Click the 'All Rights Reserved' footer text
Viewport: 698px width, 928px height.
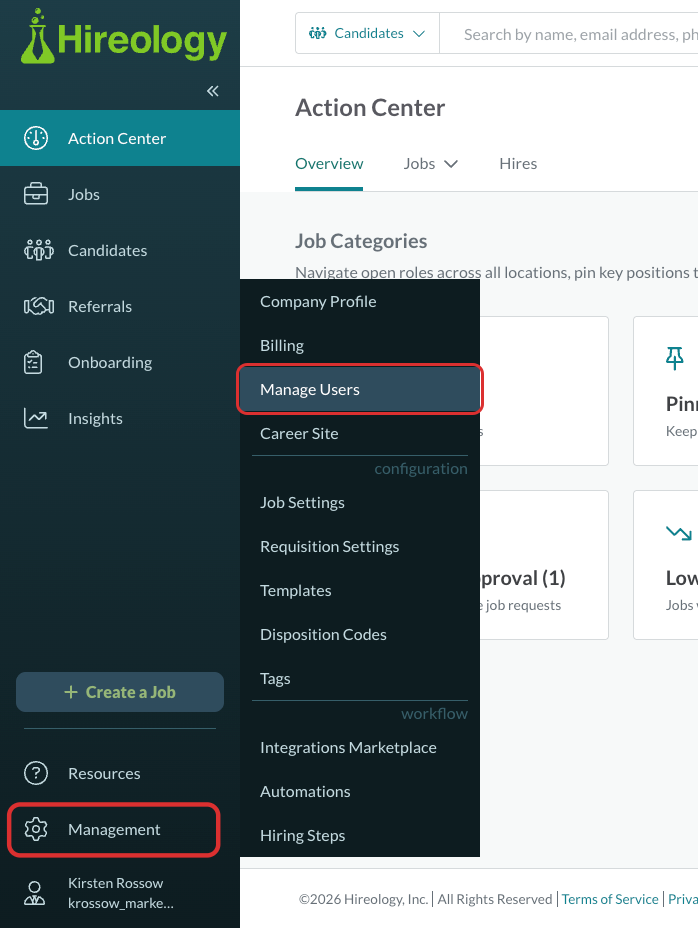coord(495,899)
